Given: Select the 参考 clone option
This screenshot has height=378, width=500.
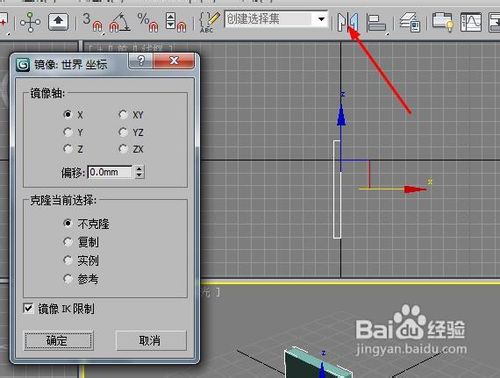Looking at the screenshot, I should 68,278.
